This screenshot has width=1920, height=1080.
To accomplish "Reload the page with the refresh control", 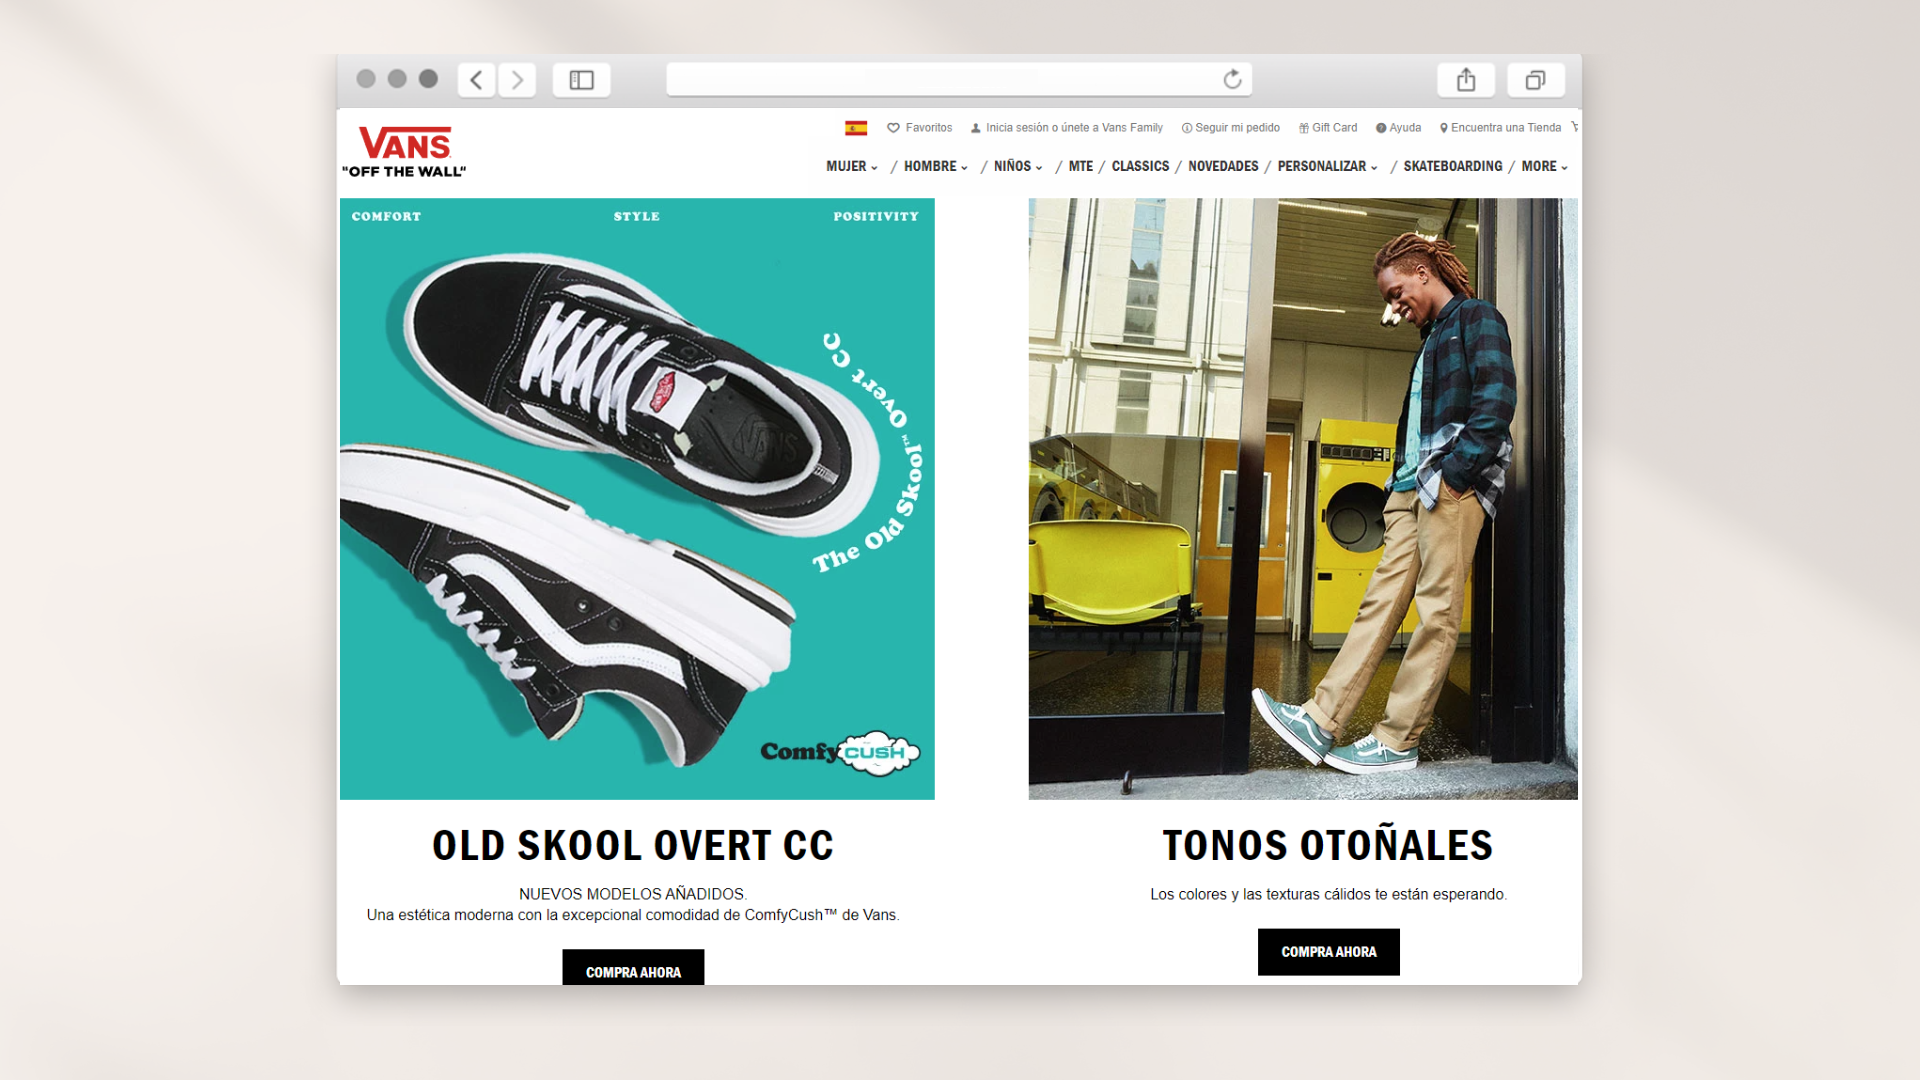I will click(1231, 79).
